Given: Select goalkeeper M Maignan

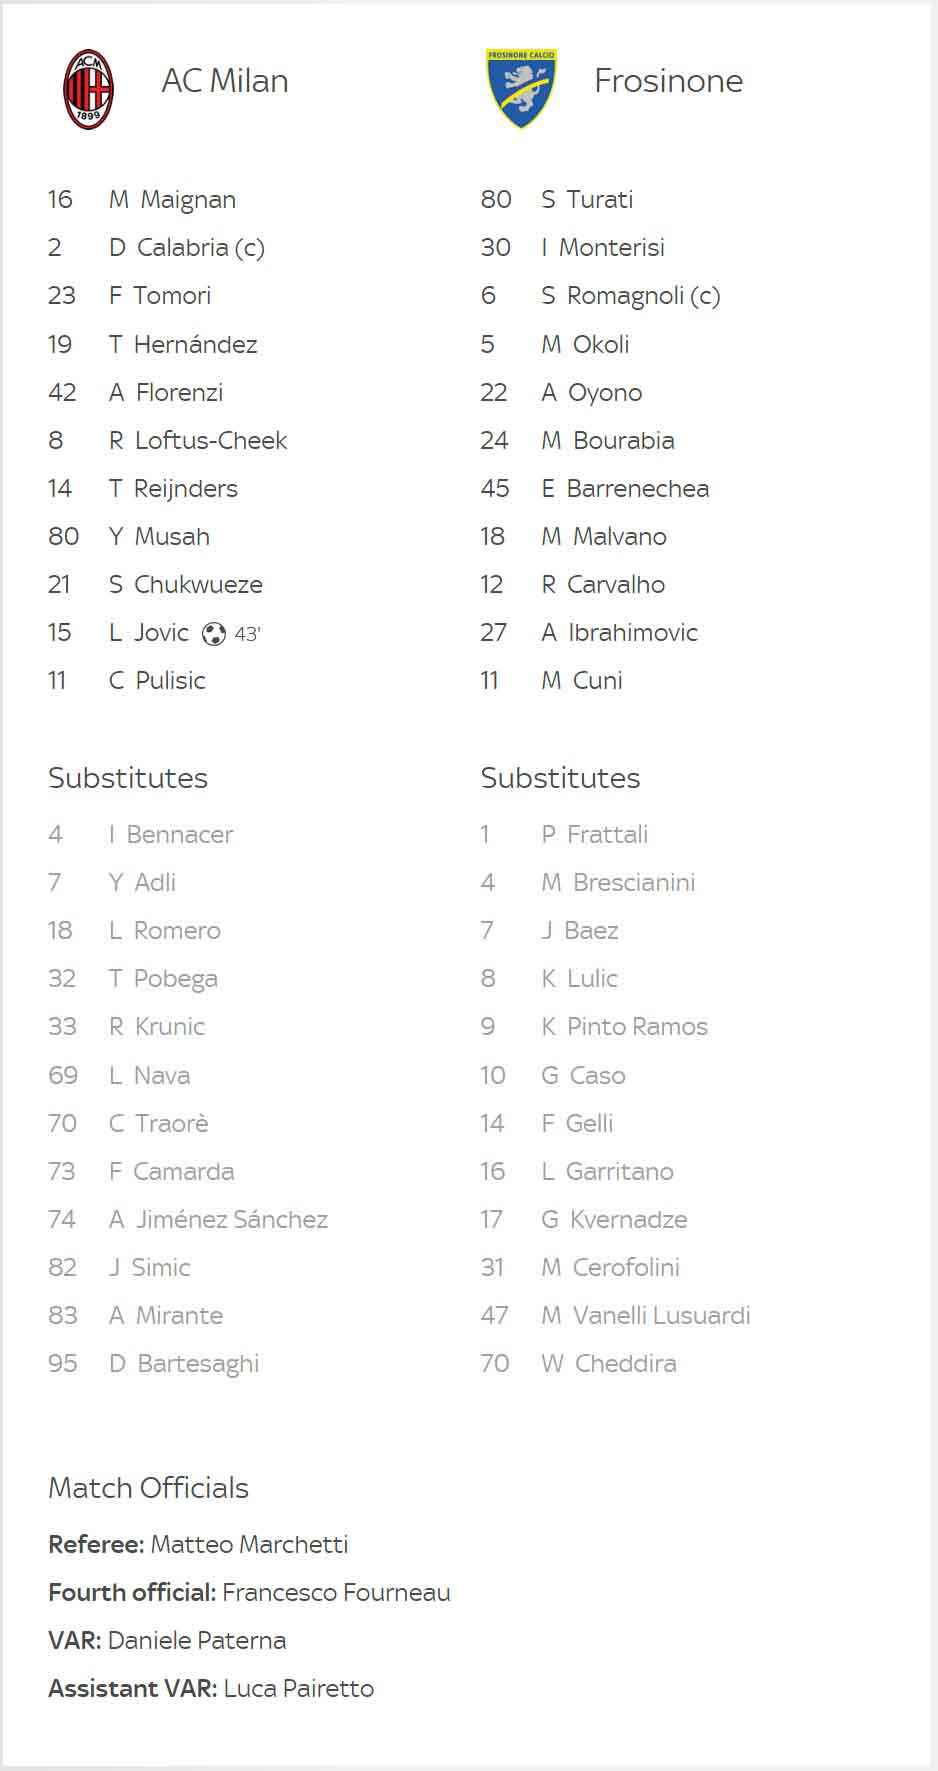Looking at the screenshot, I should (172, 200).
